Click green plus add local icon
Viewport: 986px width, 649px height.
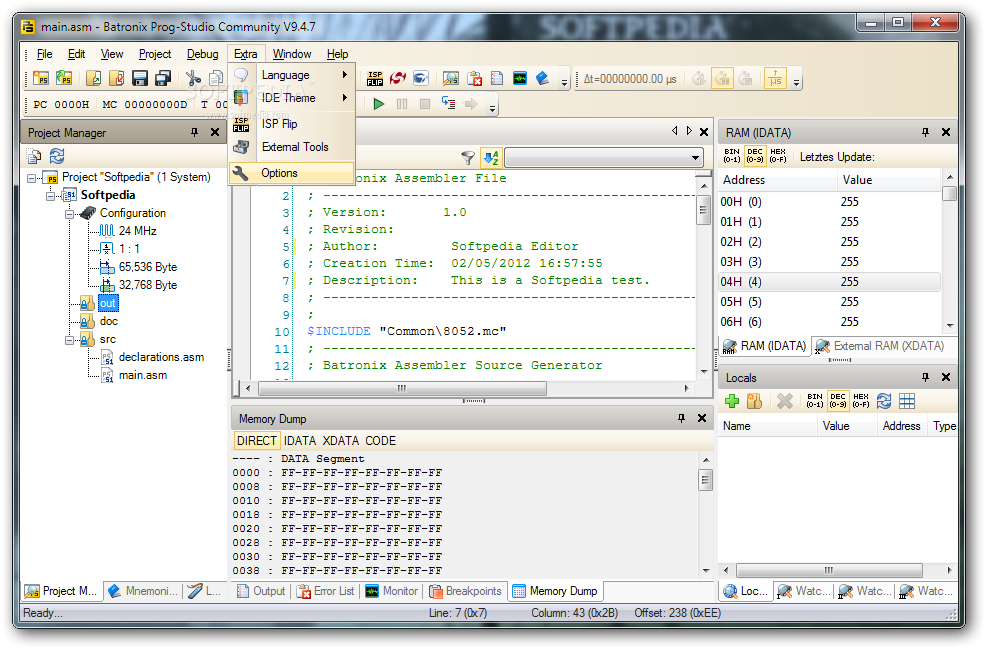731,401
